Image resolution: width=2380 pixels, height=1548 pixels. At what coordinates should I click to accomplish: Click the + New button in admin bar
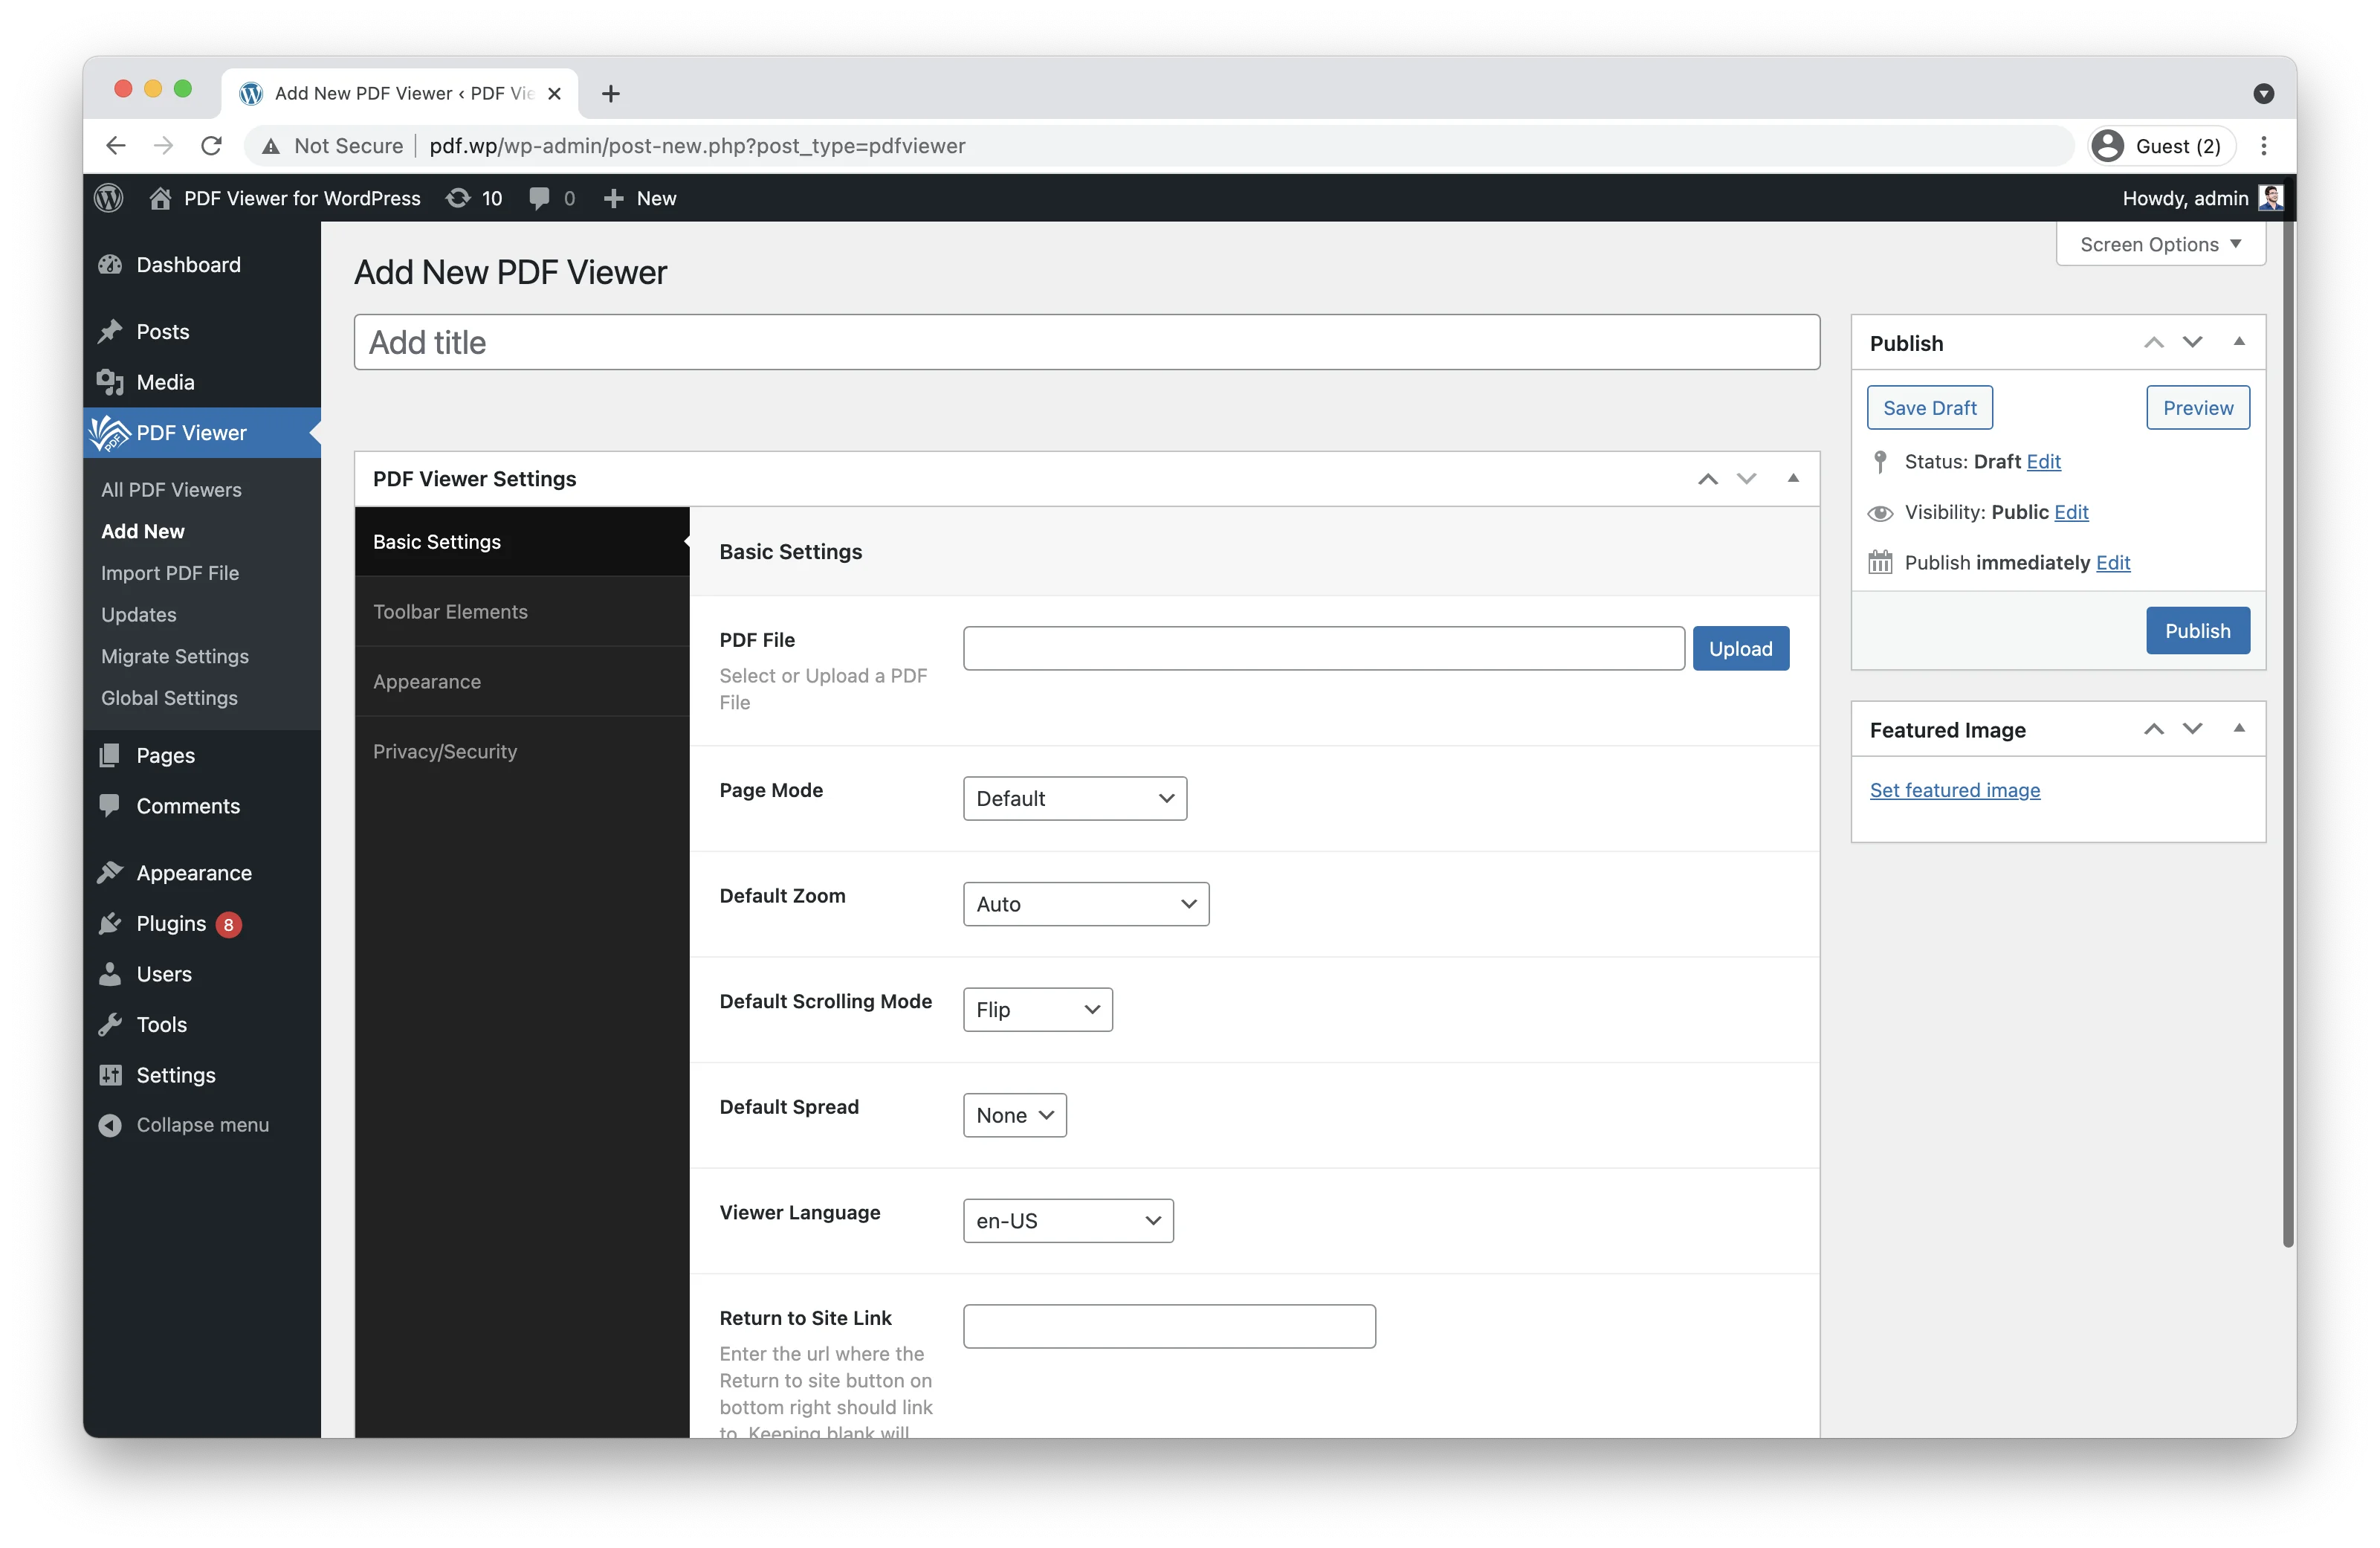coord(639,197)
